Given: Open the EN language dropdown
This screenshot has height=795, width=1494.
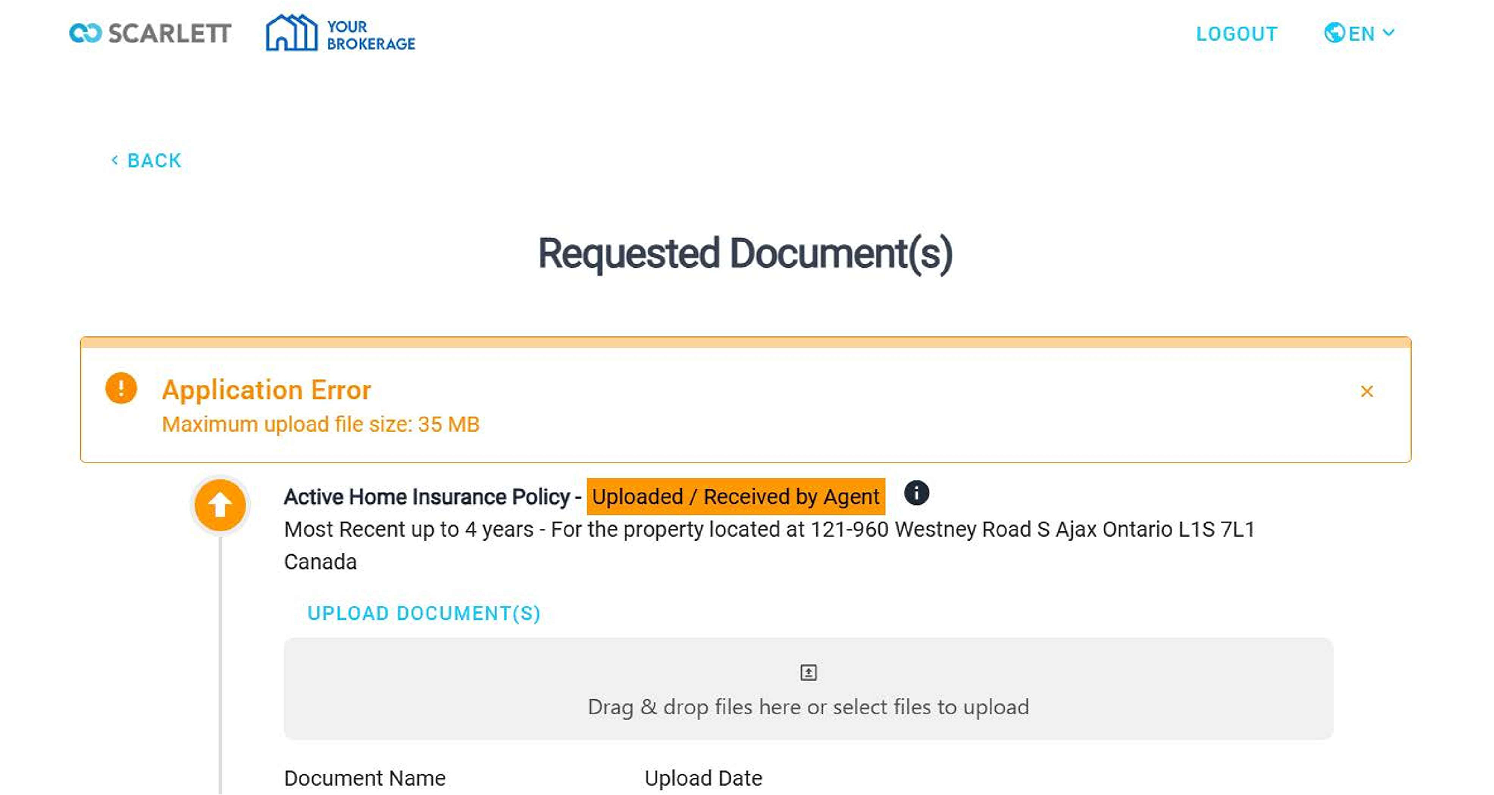Looking at the screenshot, I should pyautogui.click(x=1361, y=34).
